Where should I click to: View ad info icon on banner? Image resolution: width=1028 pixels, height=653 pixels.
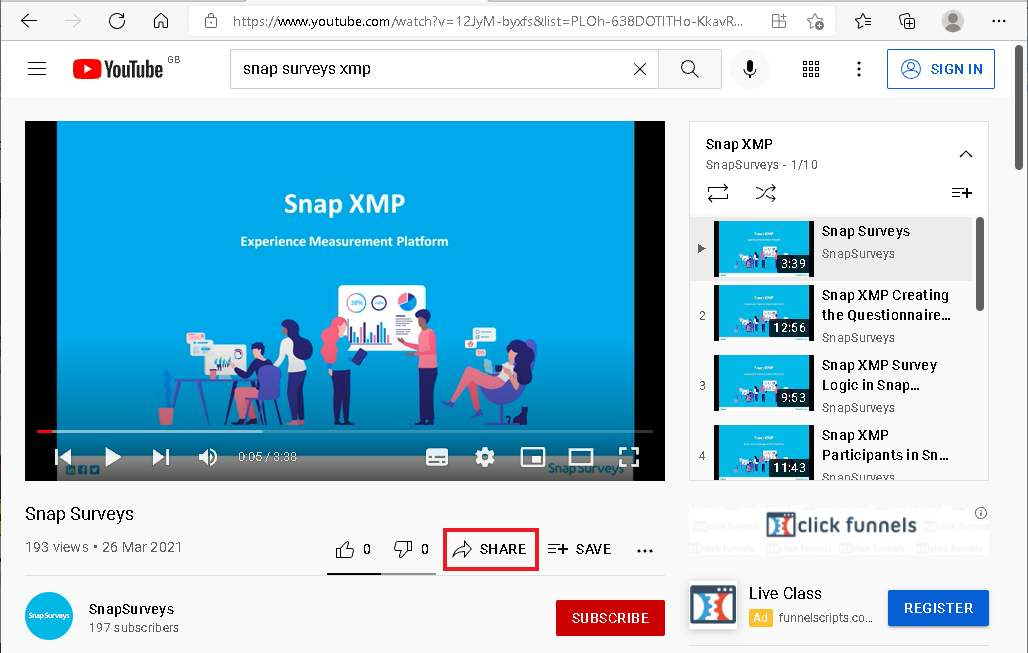(x=981, y=513)
